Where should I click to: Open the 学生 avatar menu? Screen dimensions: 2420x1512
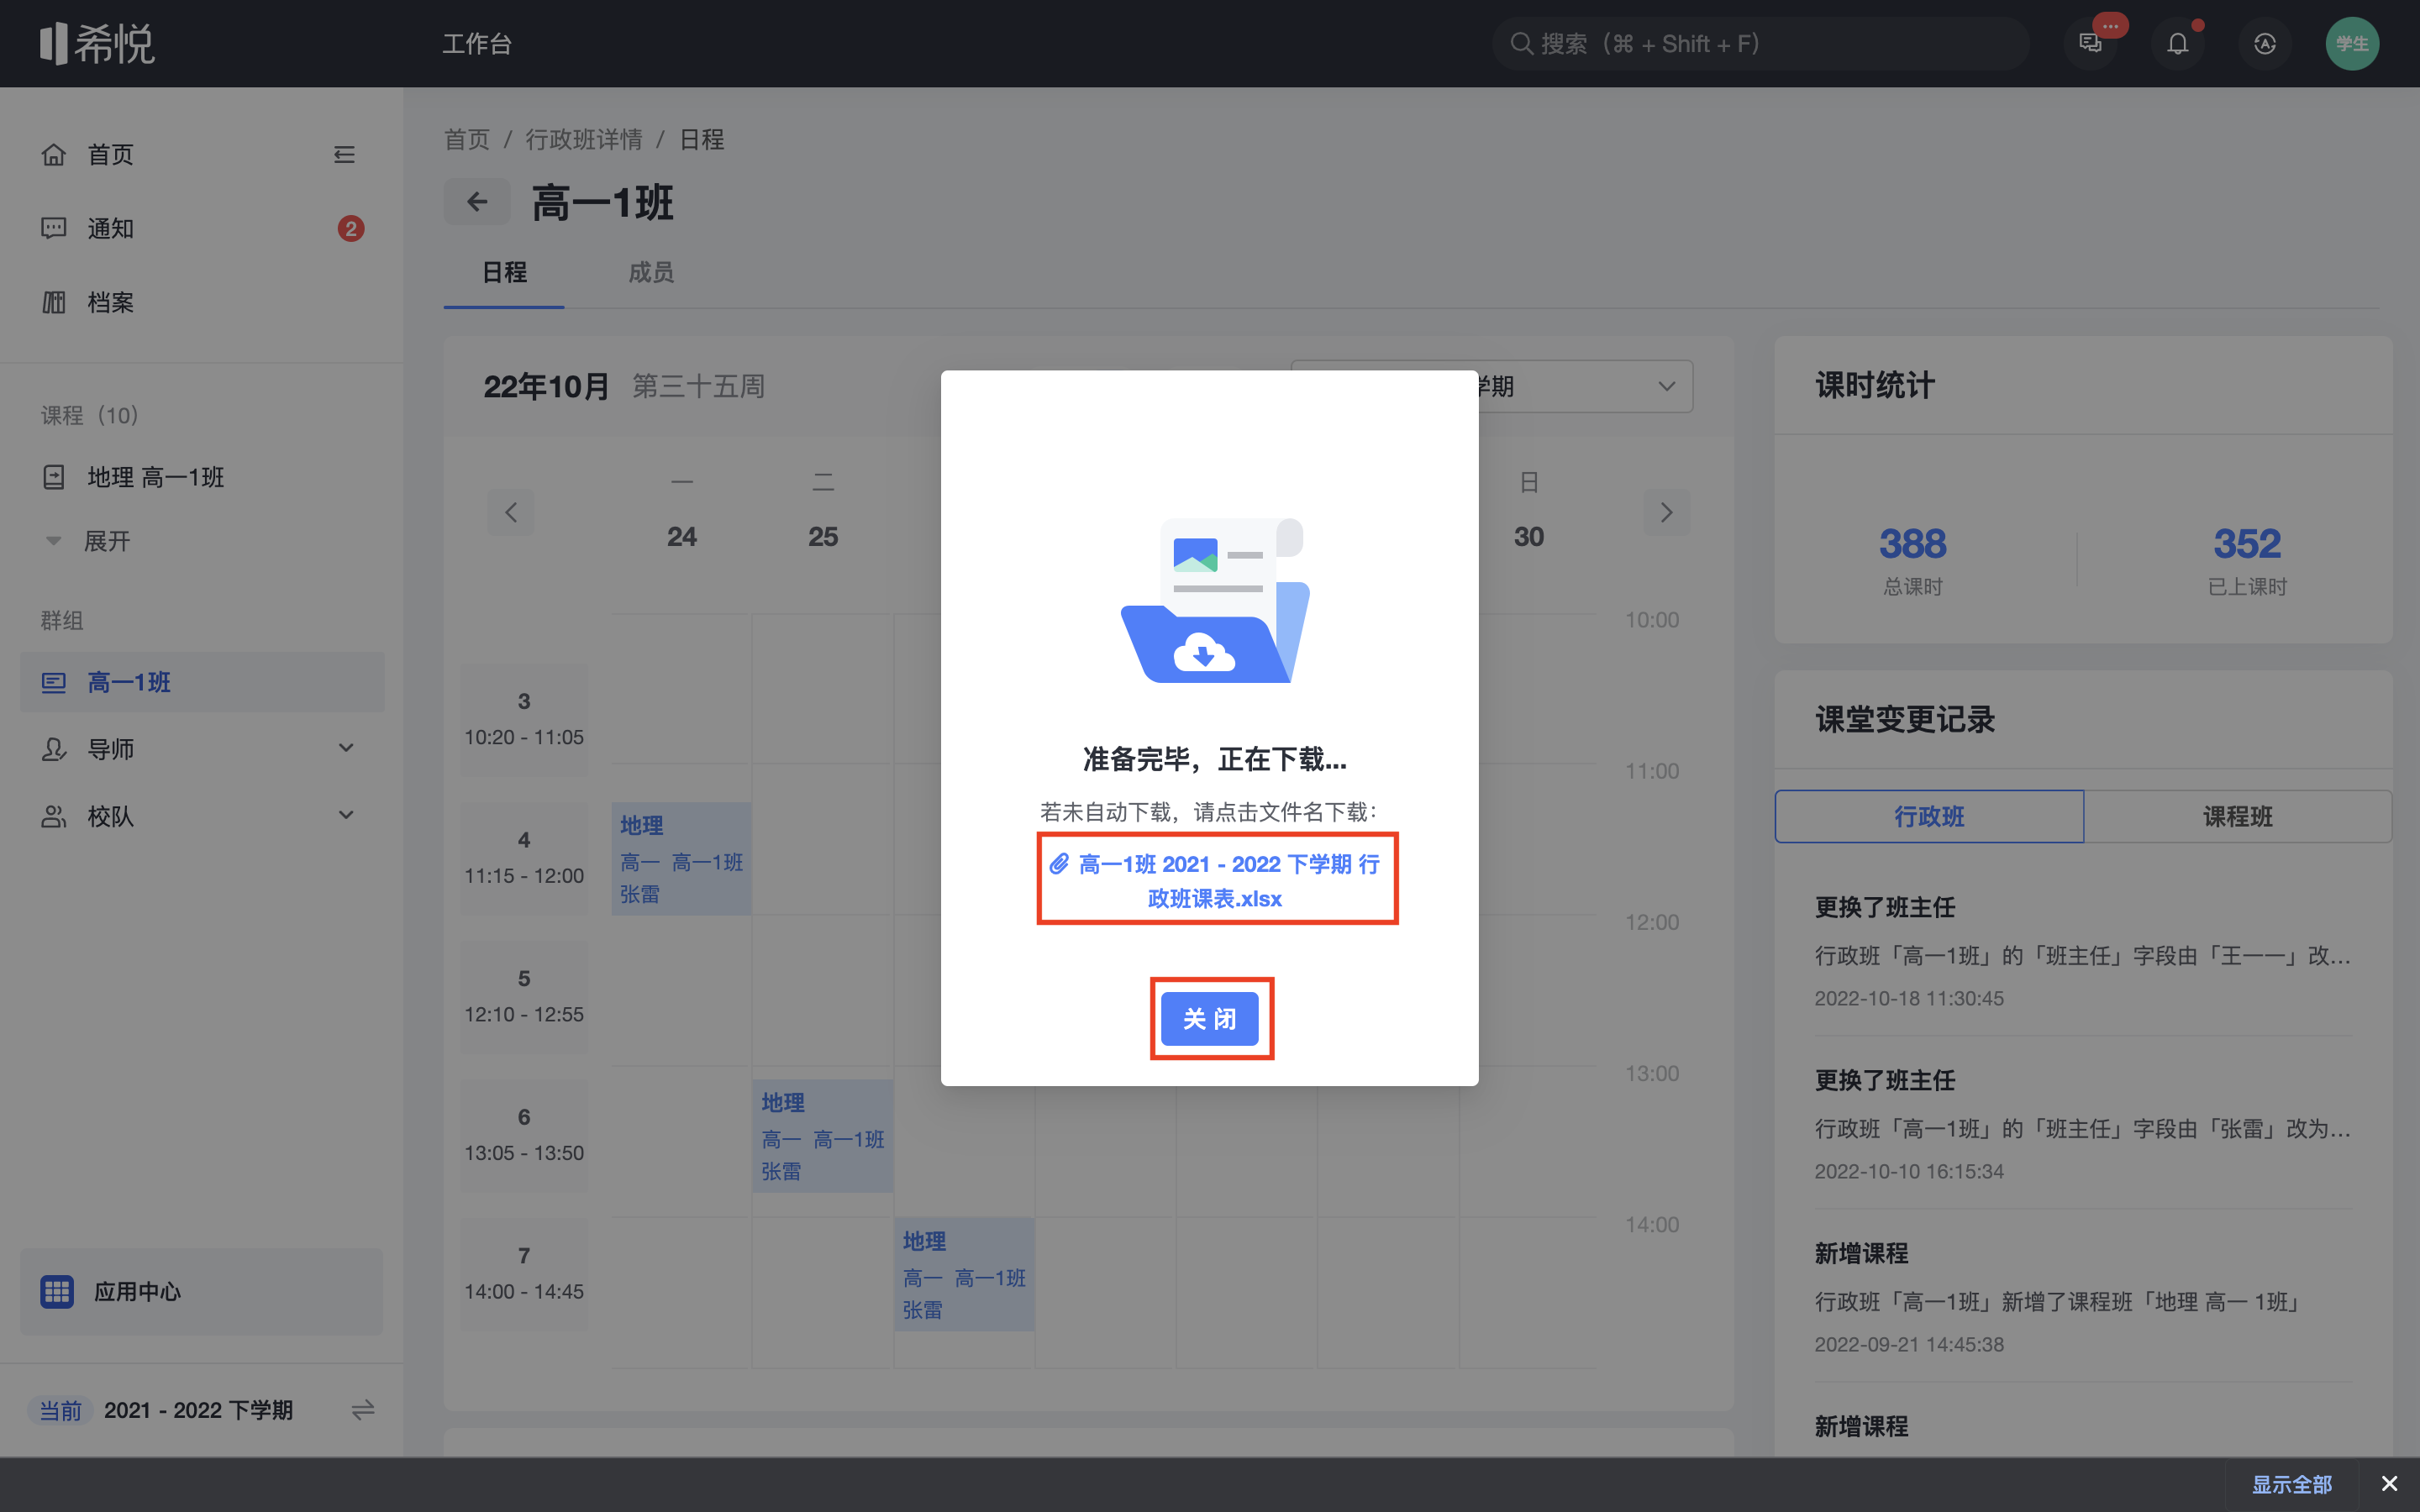[x=2352, y=43]
